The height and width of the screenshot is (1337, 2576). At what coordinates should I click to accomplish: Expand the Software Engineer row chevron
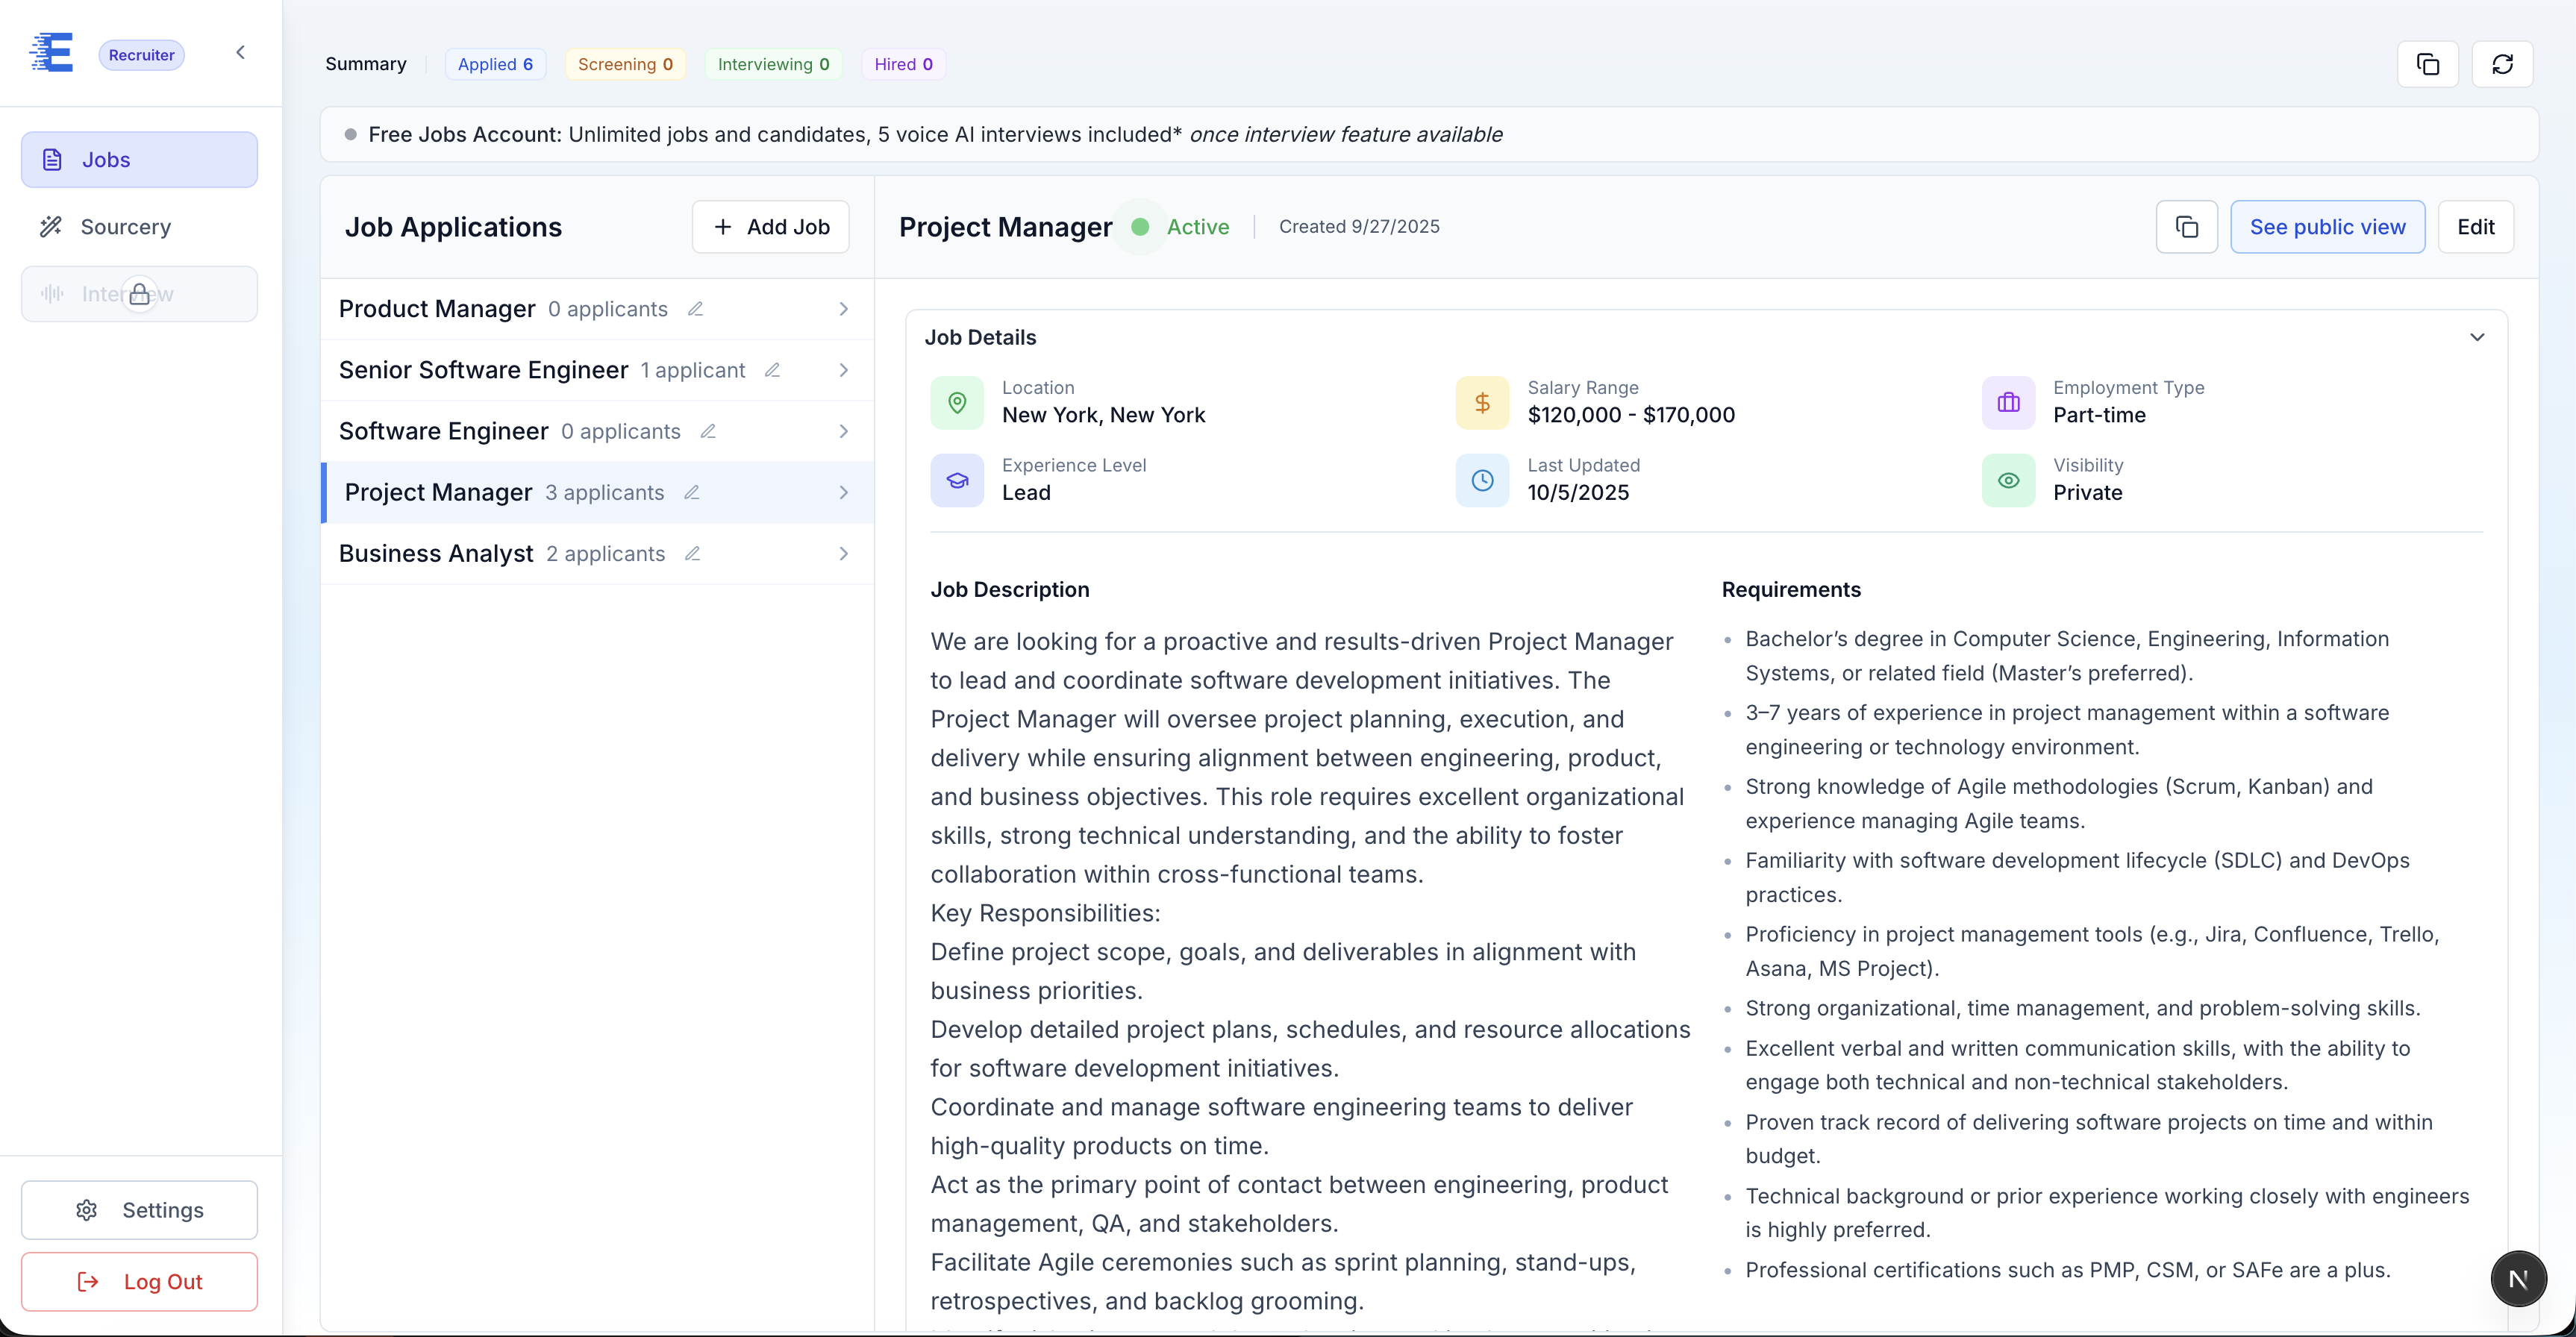click(843, 431)
